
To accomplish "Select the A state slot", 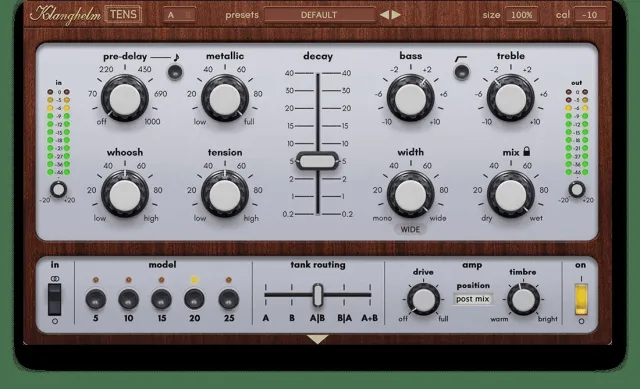I will coord(171,15).
